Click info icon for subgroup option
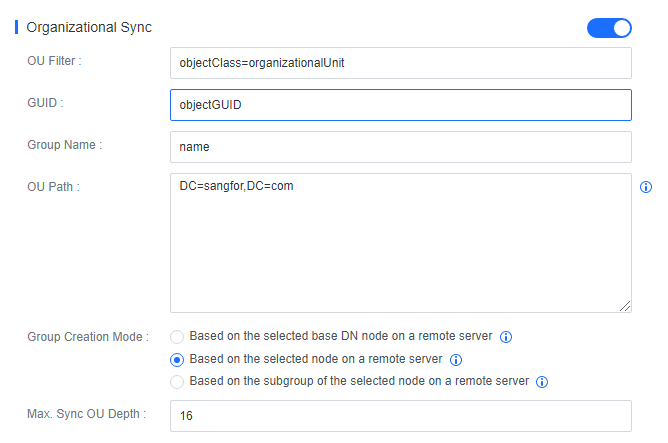 coord(542,382)
